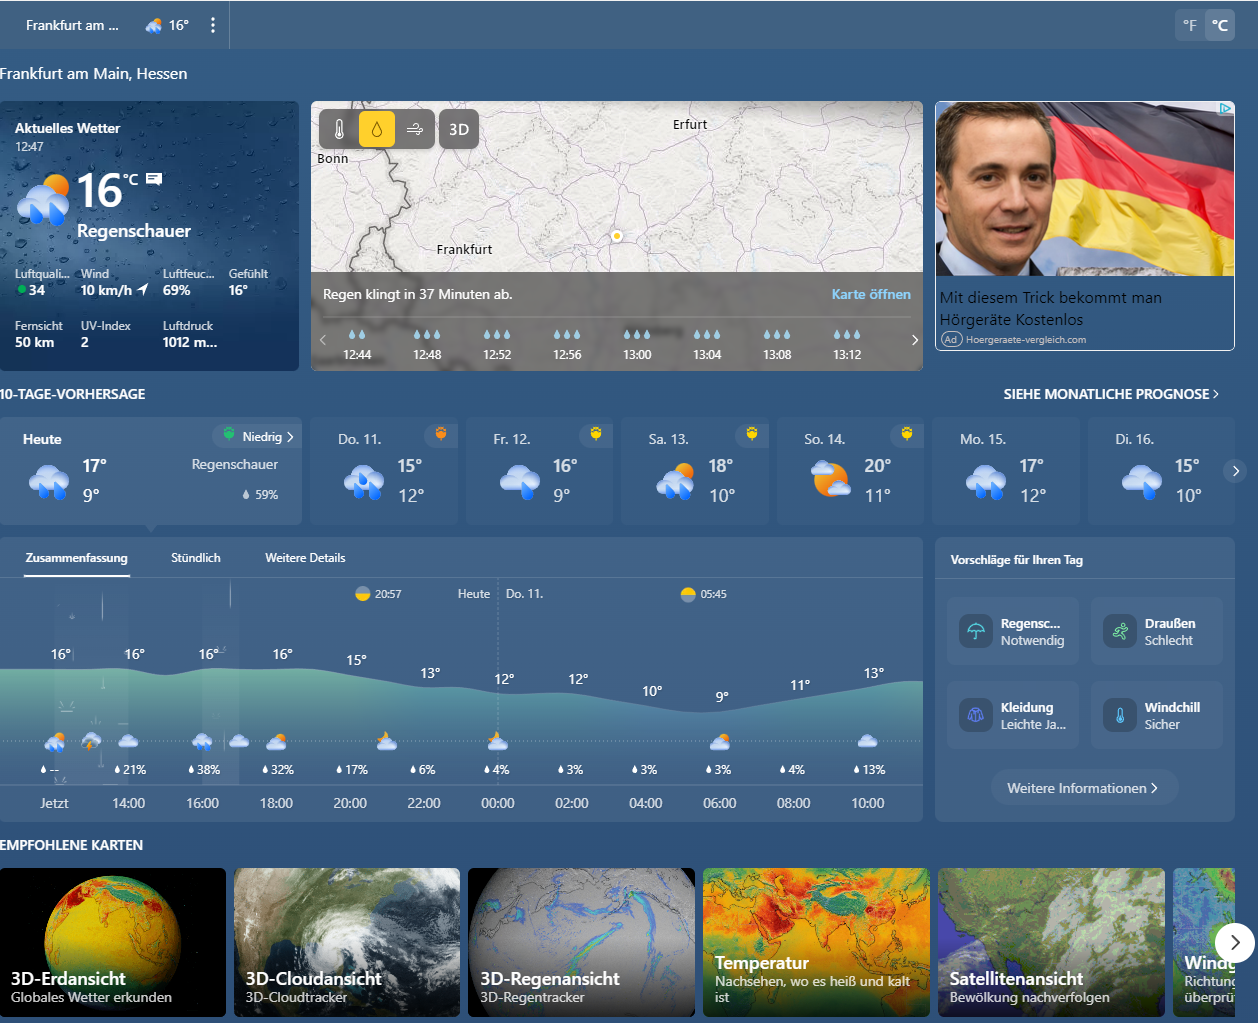The height and width of the screenshot is (1023, 1258).
Task: Open Hoergeraete-vergleich.com ad link
Action: coord(1026,339)
